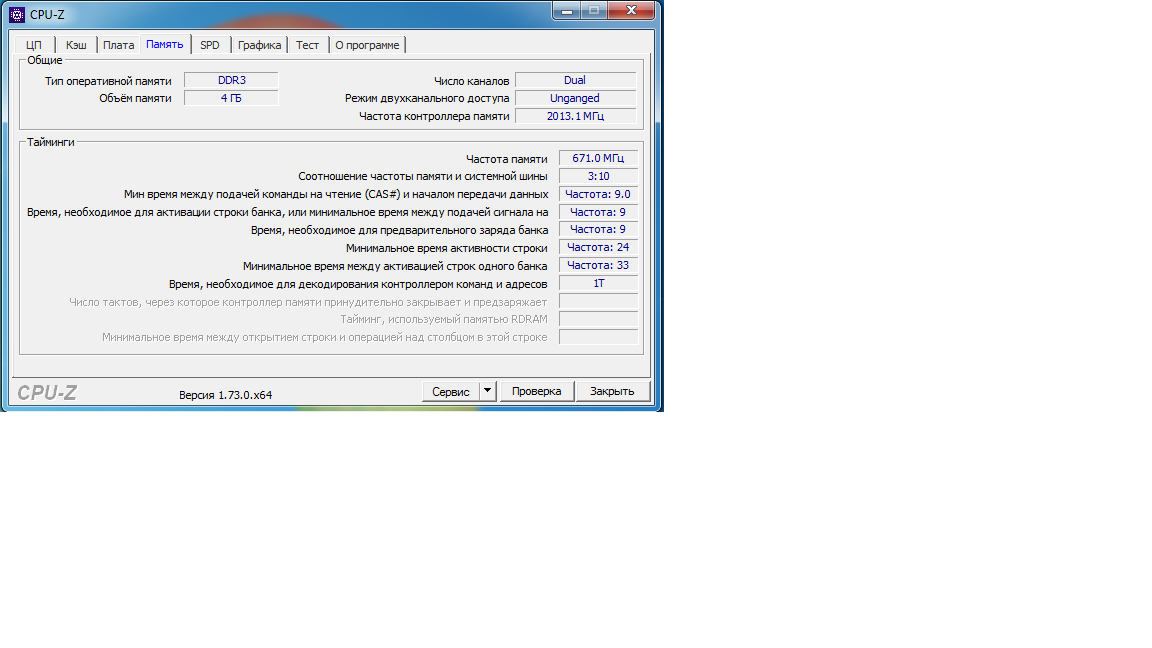Click the Проверка button
This screenshot has width=1152, height=648.
(x=536, y=391)
